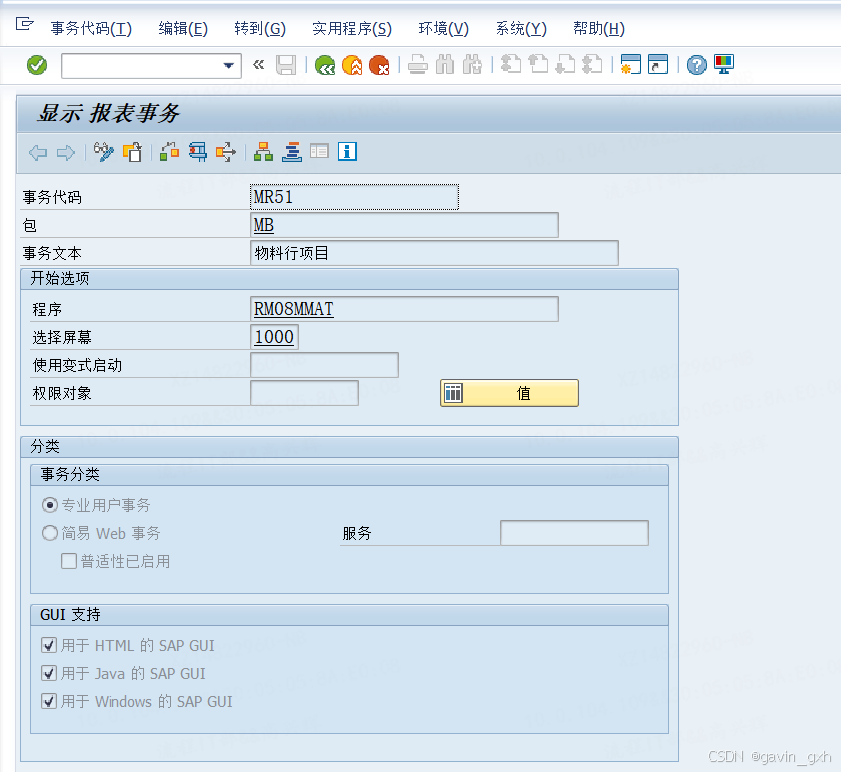Click the Last Page icon

(592, 65)
